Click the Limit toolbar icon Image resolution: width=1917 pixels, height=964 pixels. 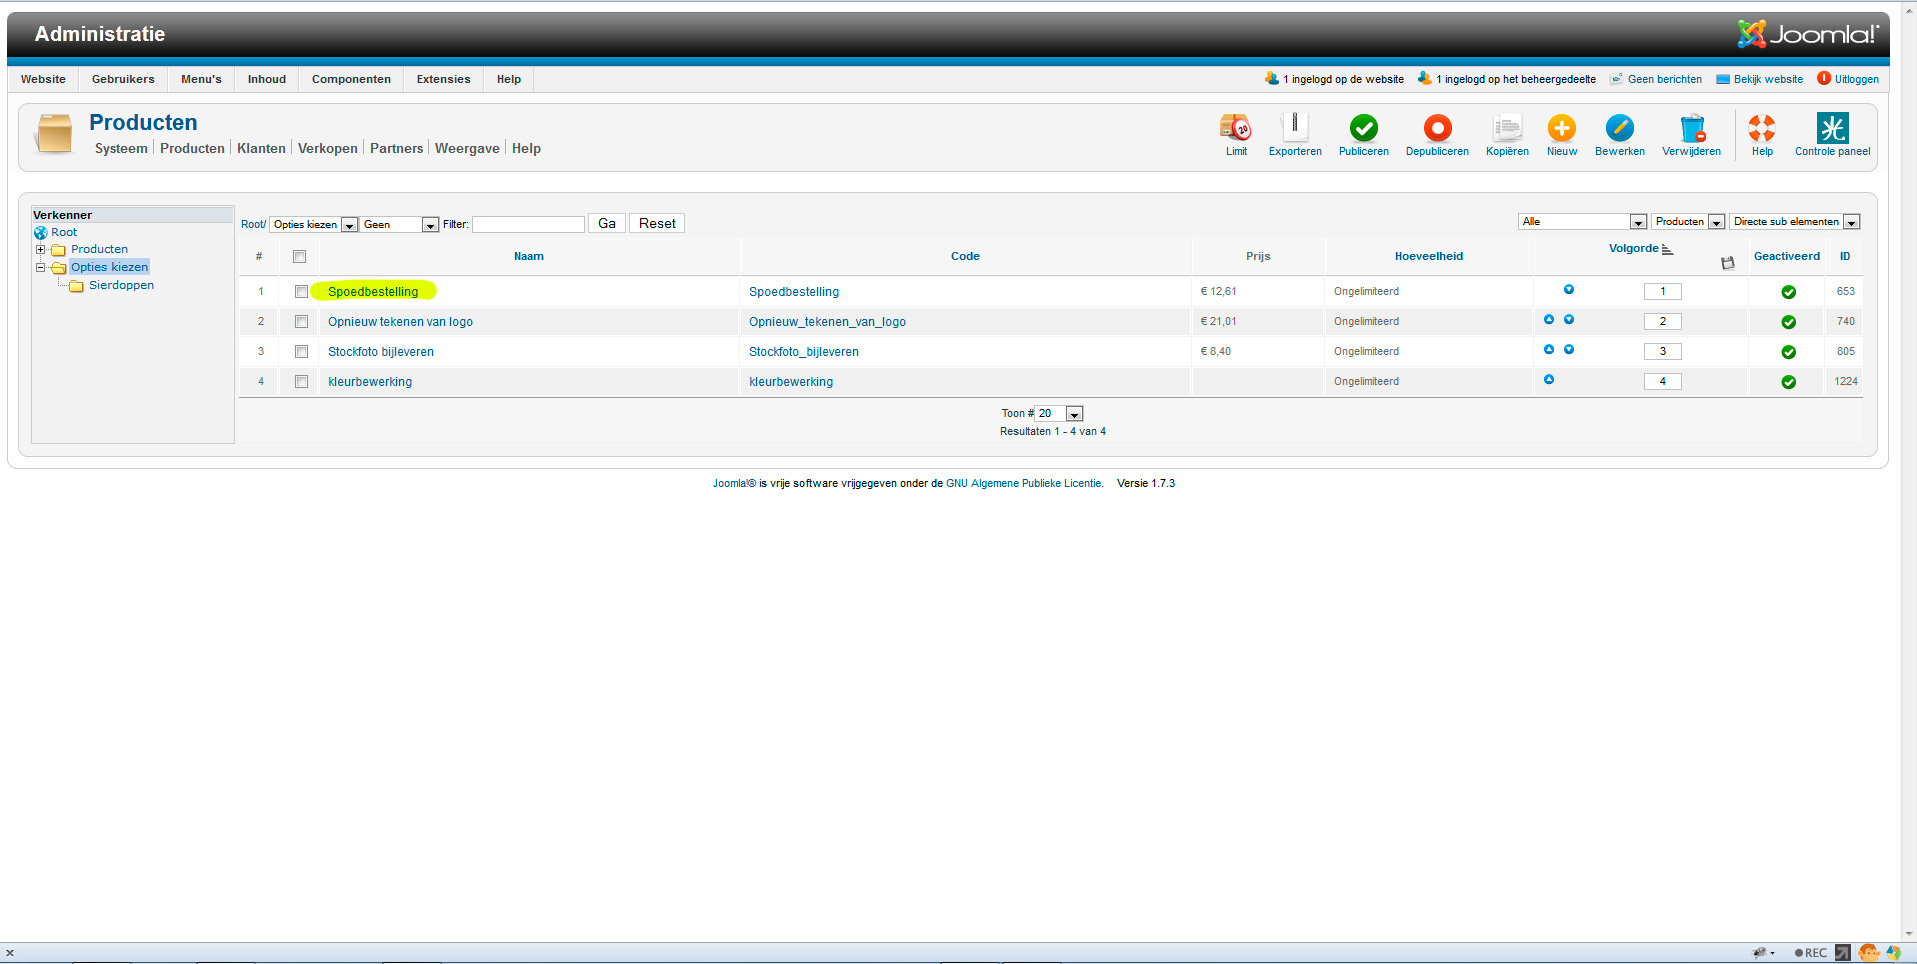pyautogui.click(x=1236, y=128)
